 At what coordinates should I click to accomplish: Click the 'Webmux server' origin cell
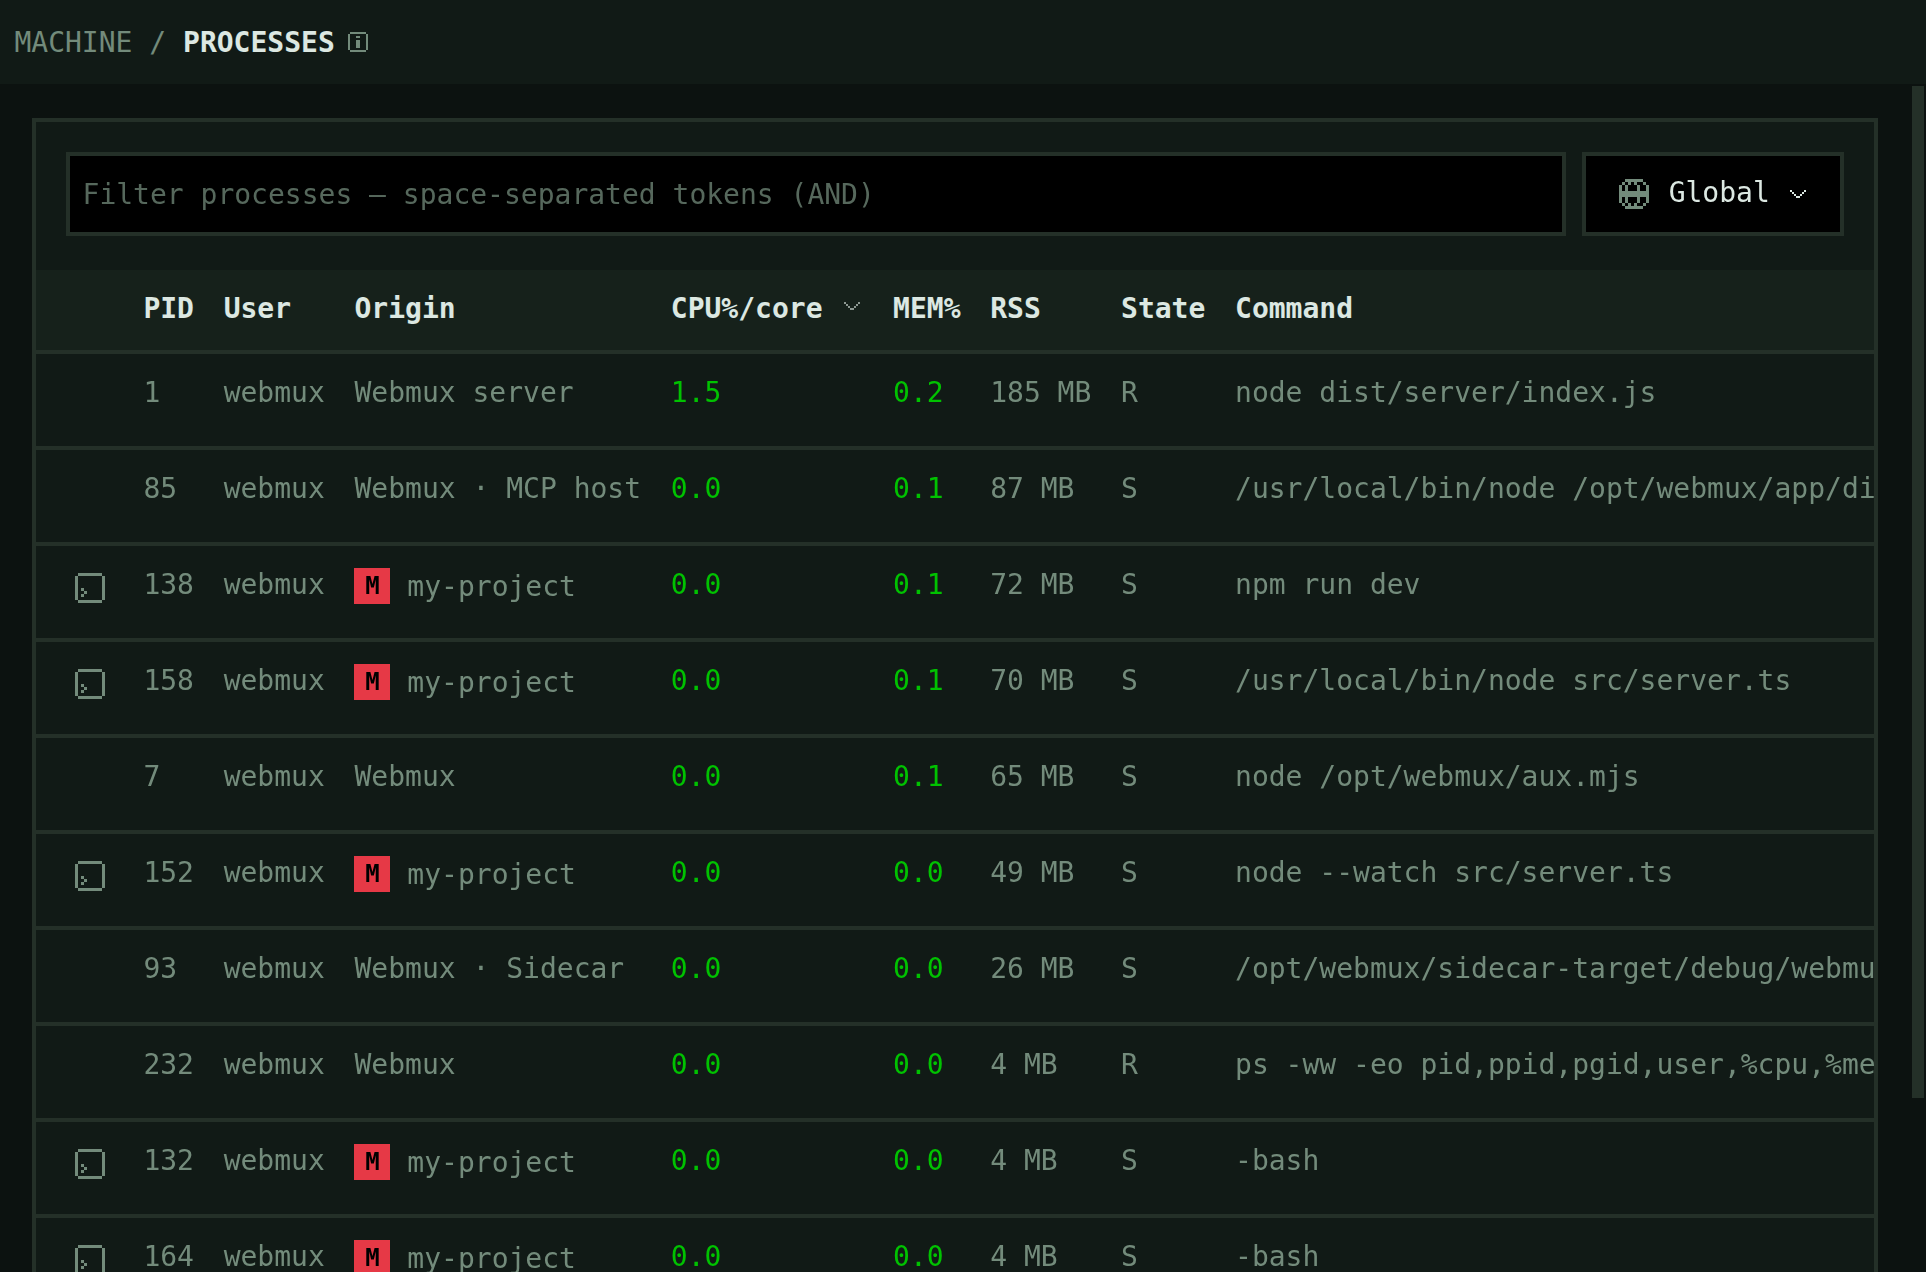pyautogui.click(x=464, y=392)
